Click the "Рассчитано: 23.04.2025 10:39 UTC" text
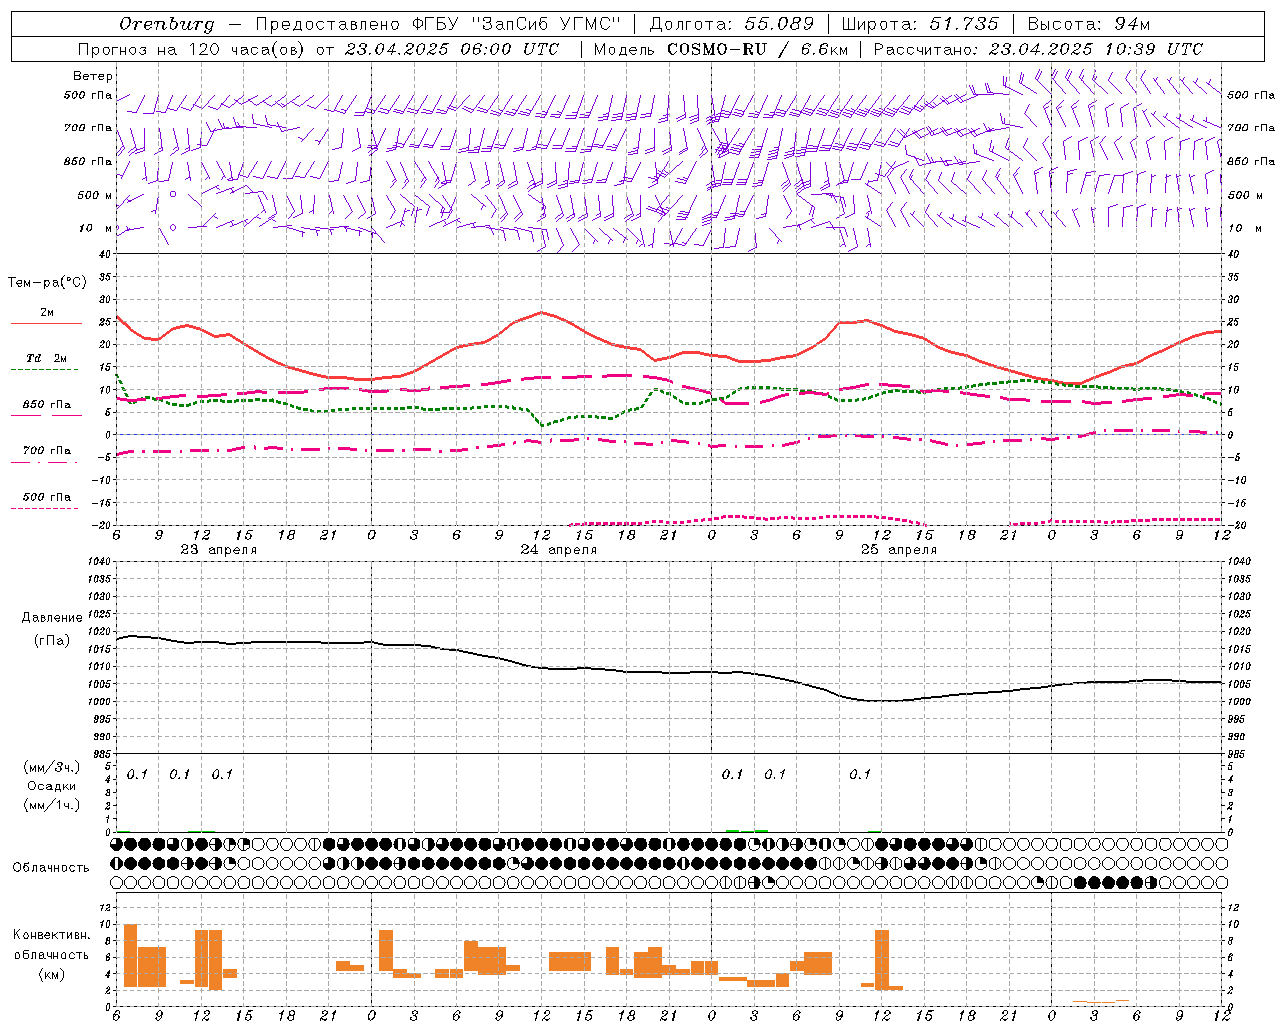The image size is (1280, 1024). [1038, 49]
